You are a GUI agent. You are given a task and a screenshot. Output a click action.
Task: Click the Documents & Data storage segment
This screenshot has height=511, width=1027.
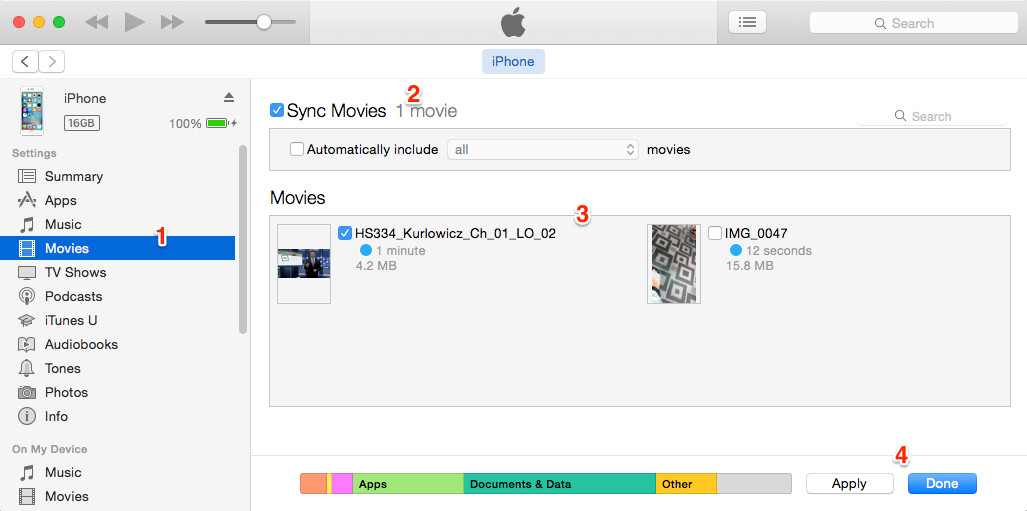point(559,484)
